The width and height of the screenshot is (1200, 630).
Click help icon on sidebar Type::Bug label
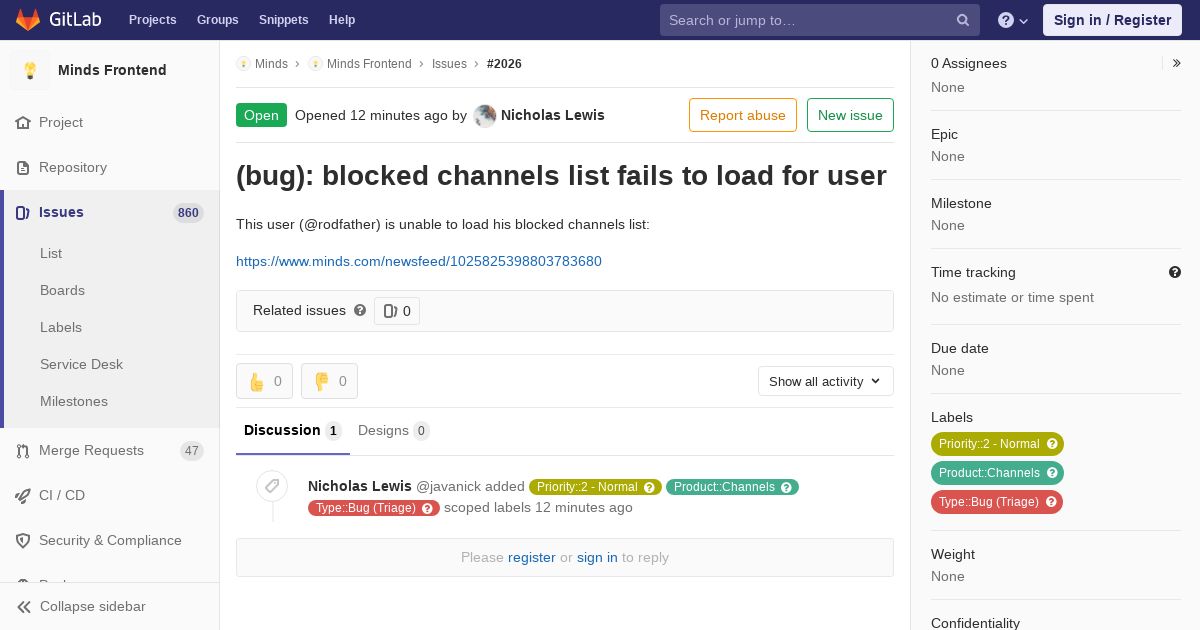(x=1051, y=502)
